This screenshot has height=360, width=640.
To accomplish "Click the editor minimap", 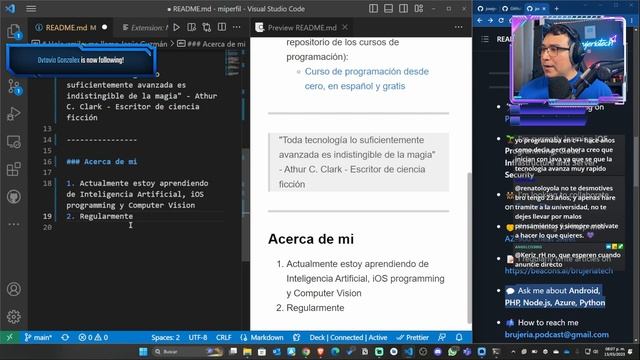I will tap(233, 63).
